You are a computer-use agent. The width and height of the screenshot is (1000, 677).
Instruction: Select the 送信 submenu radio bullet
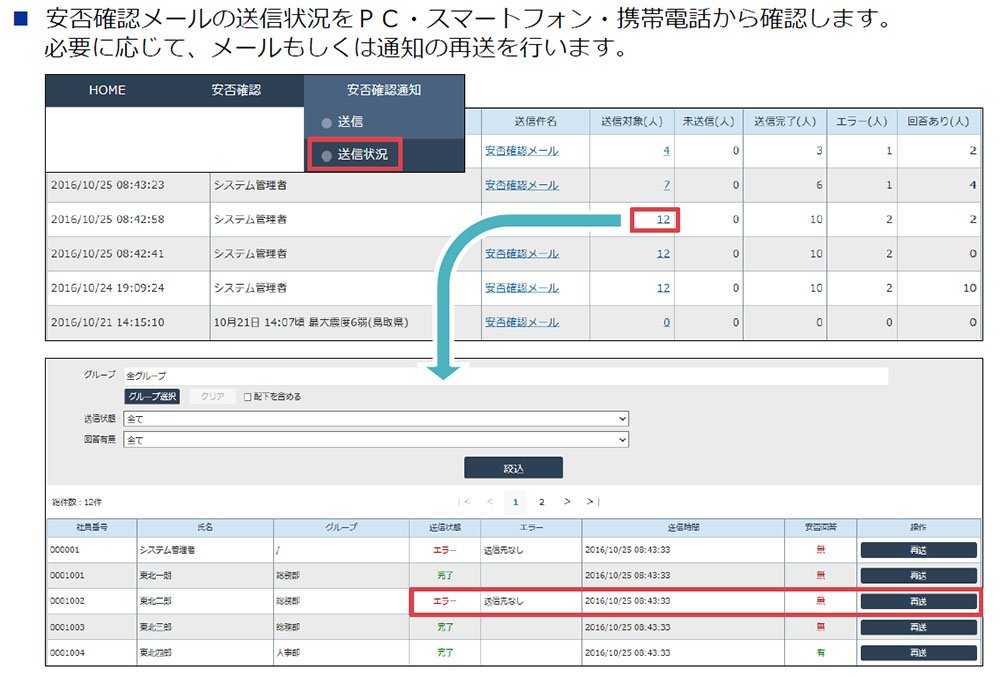[x=327, y=122]
